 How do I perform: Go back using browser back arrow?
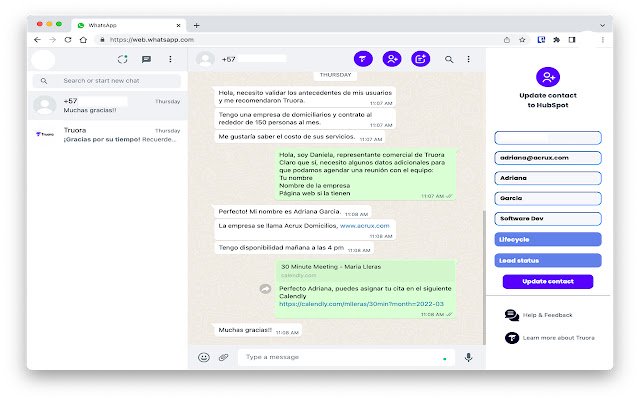[38, 40]
